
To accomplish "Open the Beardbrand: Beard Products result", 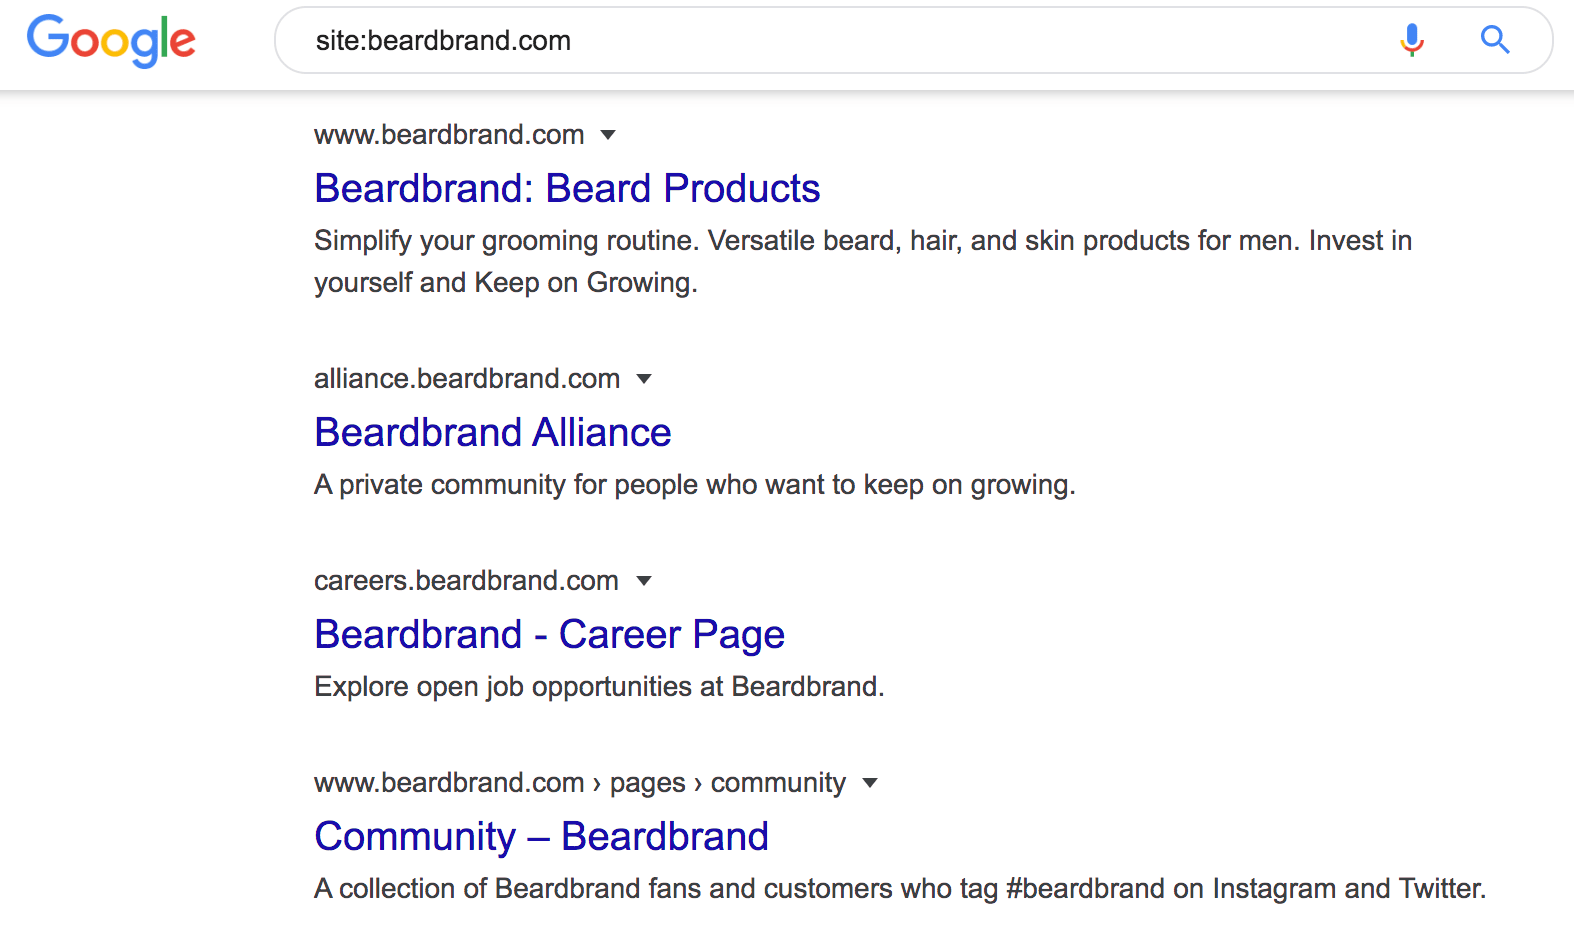I will click(x=567, y=188).
